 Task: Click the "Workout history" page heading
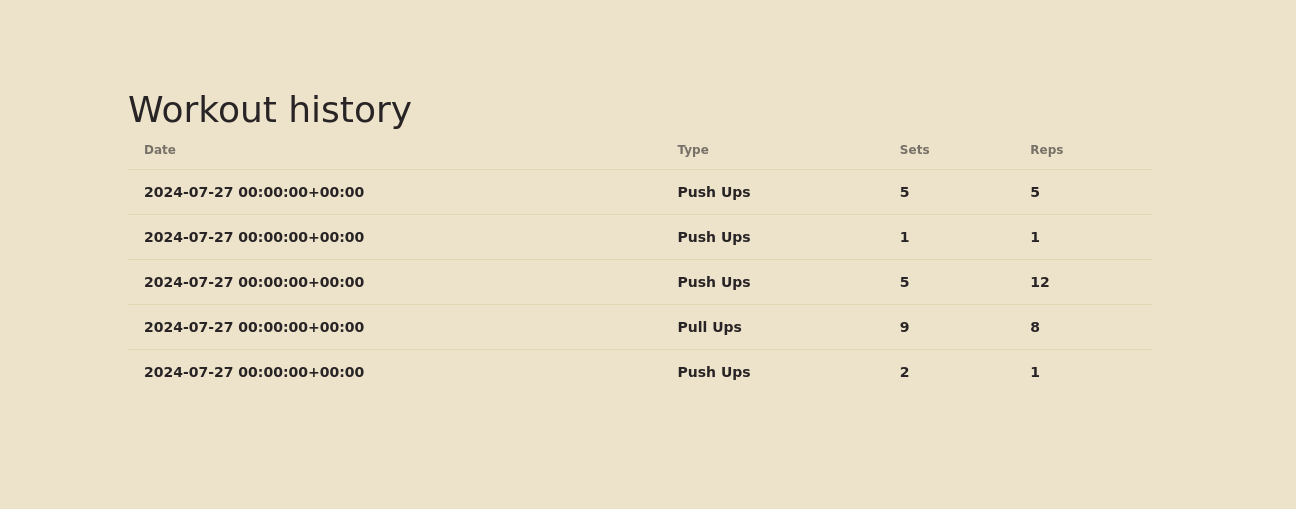269,110
